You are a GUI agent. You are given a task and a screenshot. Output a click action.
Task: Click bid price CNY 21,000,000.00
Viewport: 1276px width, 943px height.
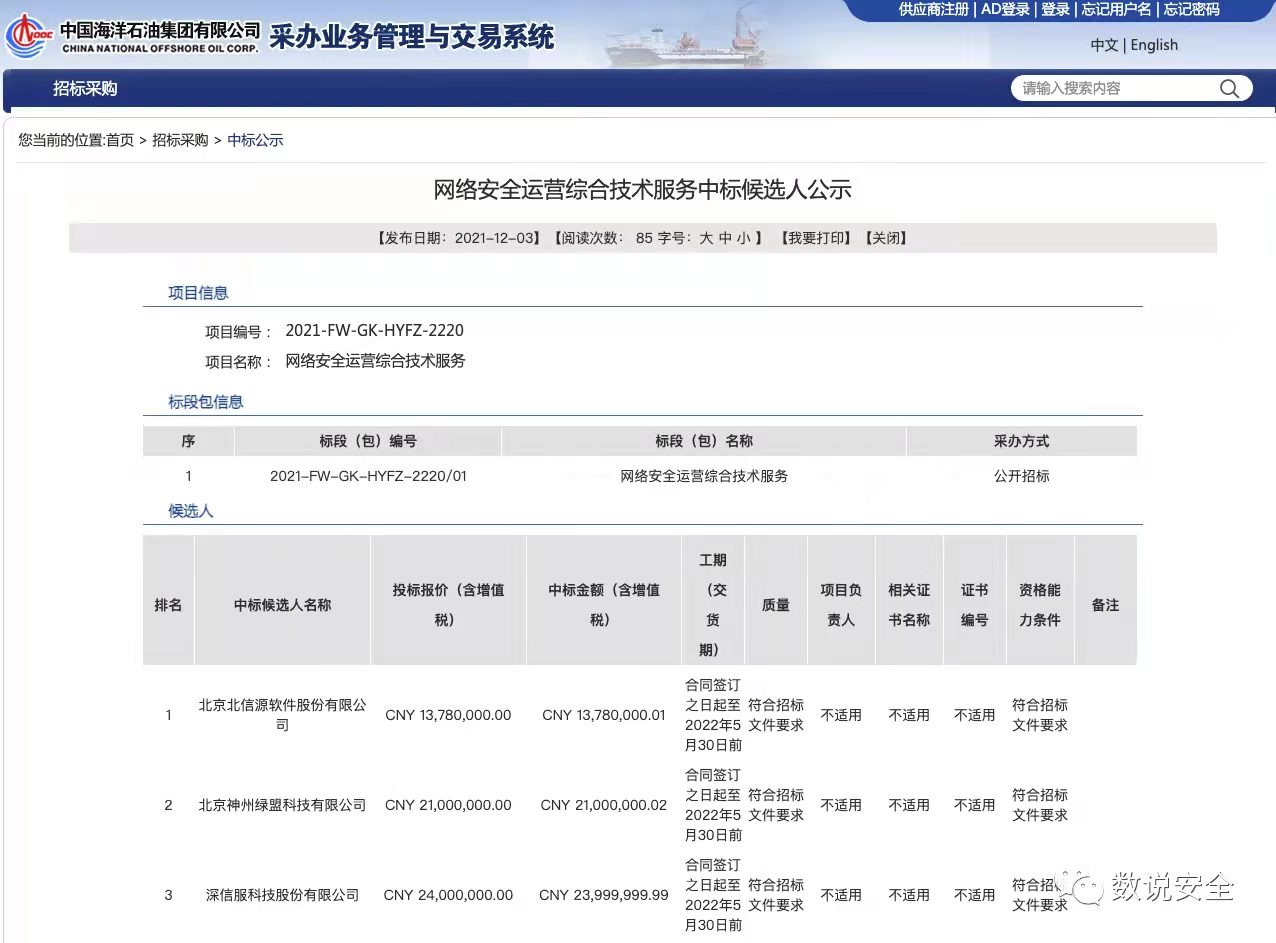point(448,805)
